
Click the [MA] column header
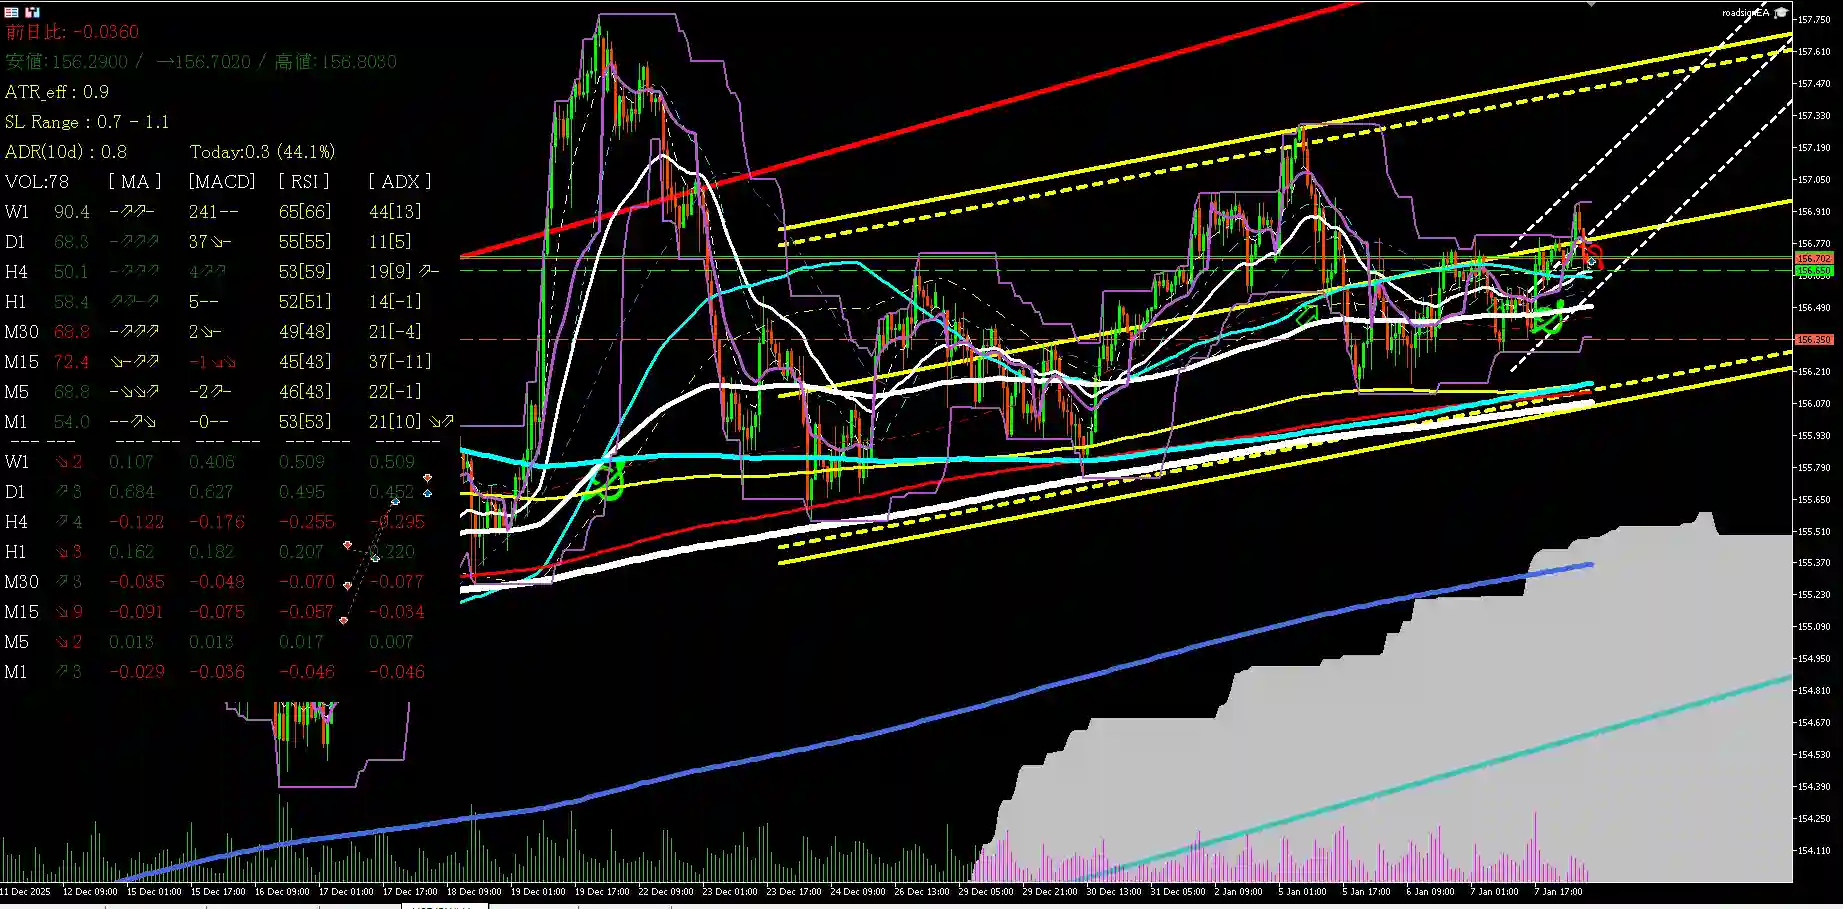tap(135, 182)
